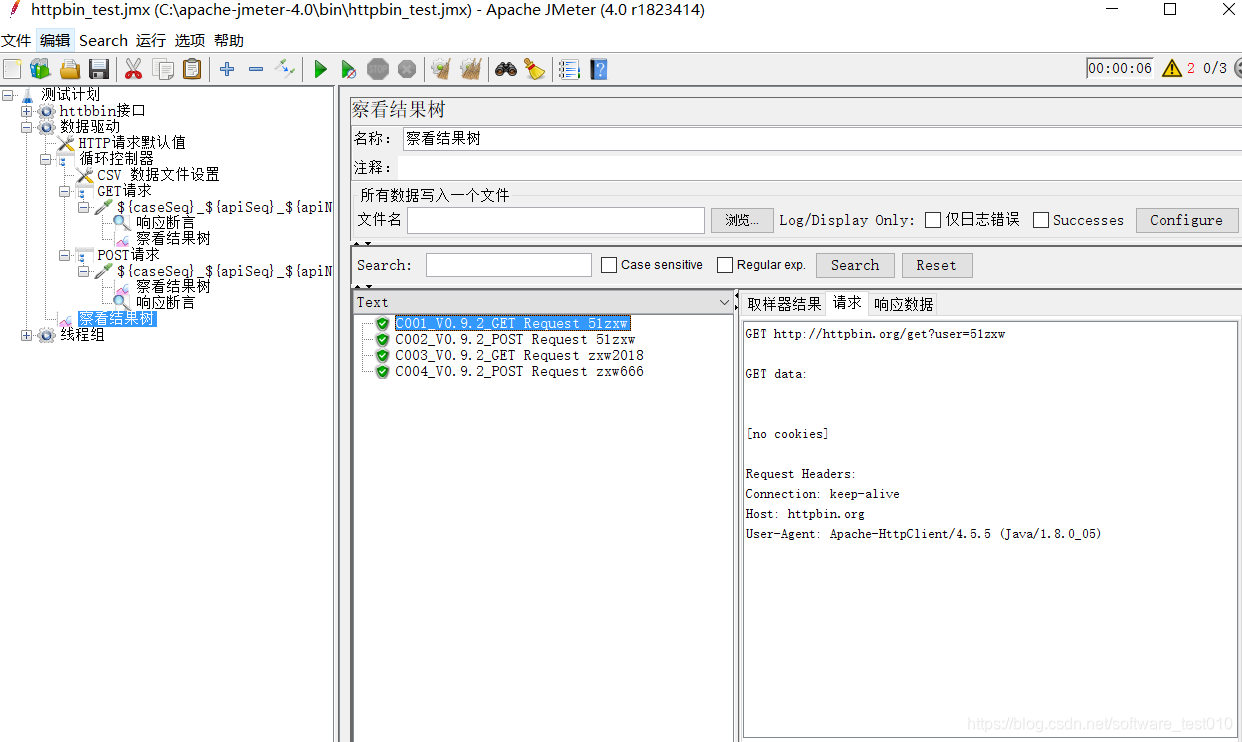This screenshot has height=742, width=1242.
Task: Open the '运行' menu
Action: point(151,40)
